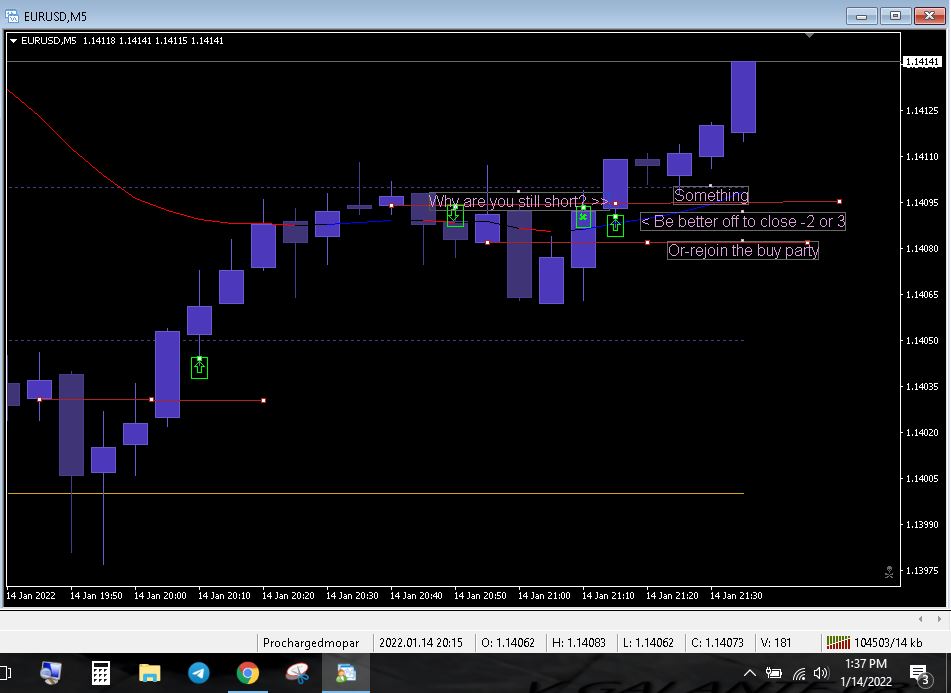Click the 1.13975 price axis label
Viewport: 951px width, 693px height.
(x=922, y=571)
